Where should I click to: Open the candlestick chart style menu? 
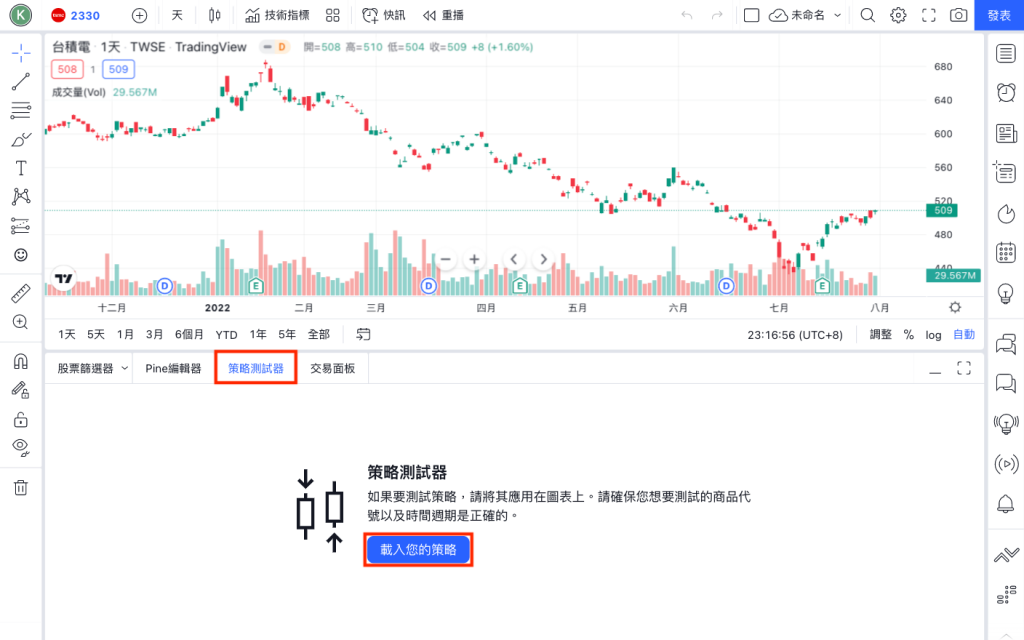[214, 15]
